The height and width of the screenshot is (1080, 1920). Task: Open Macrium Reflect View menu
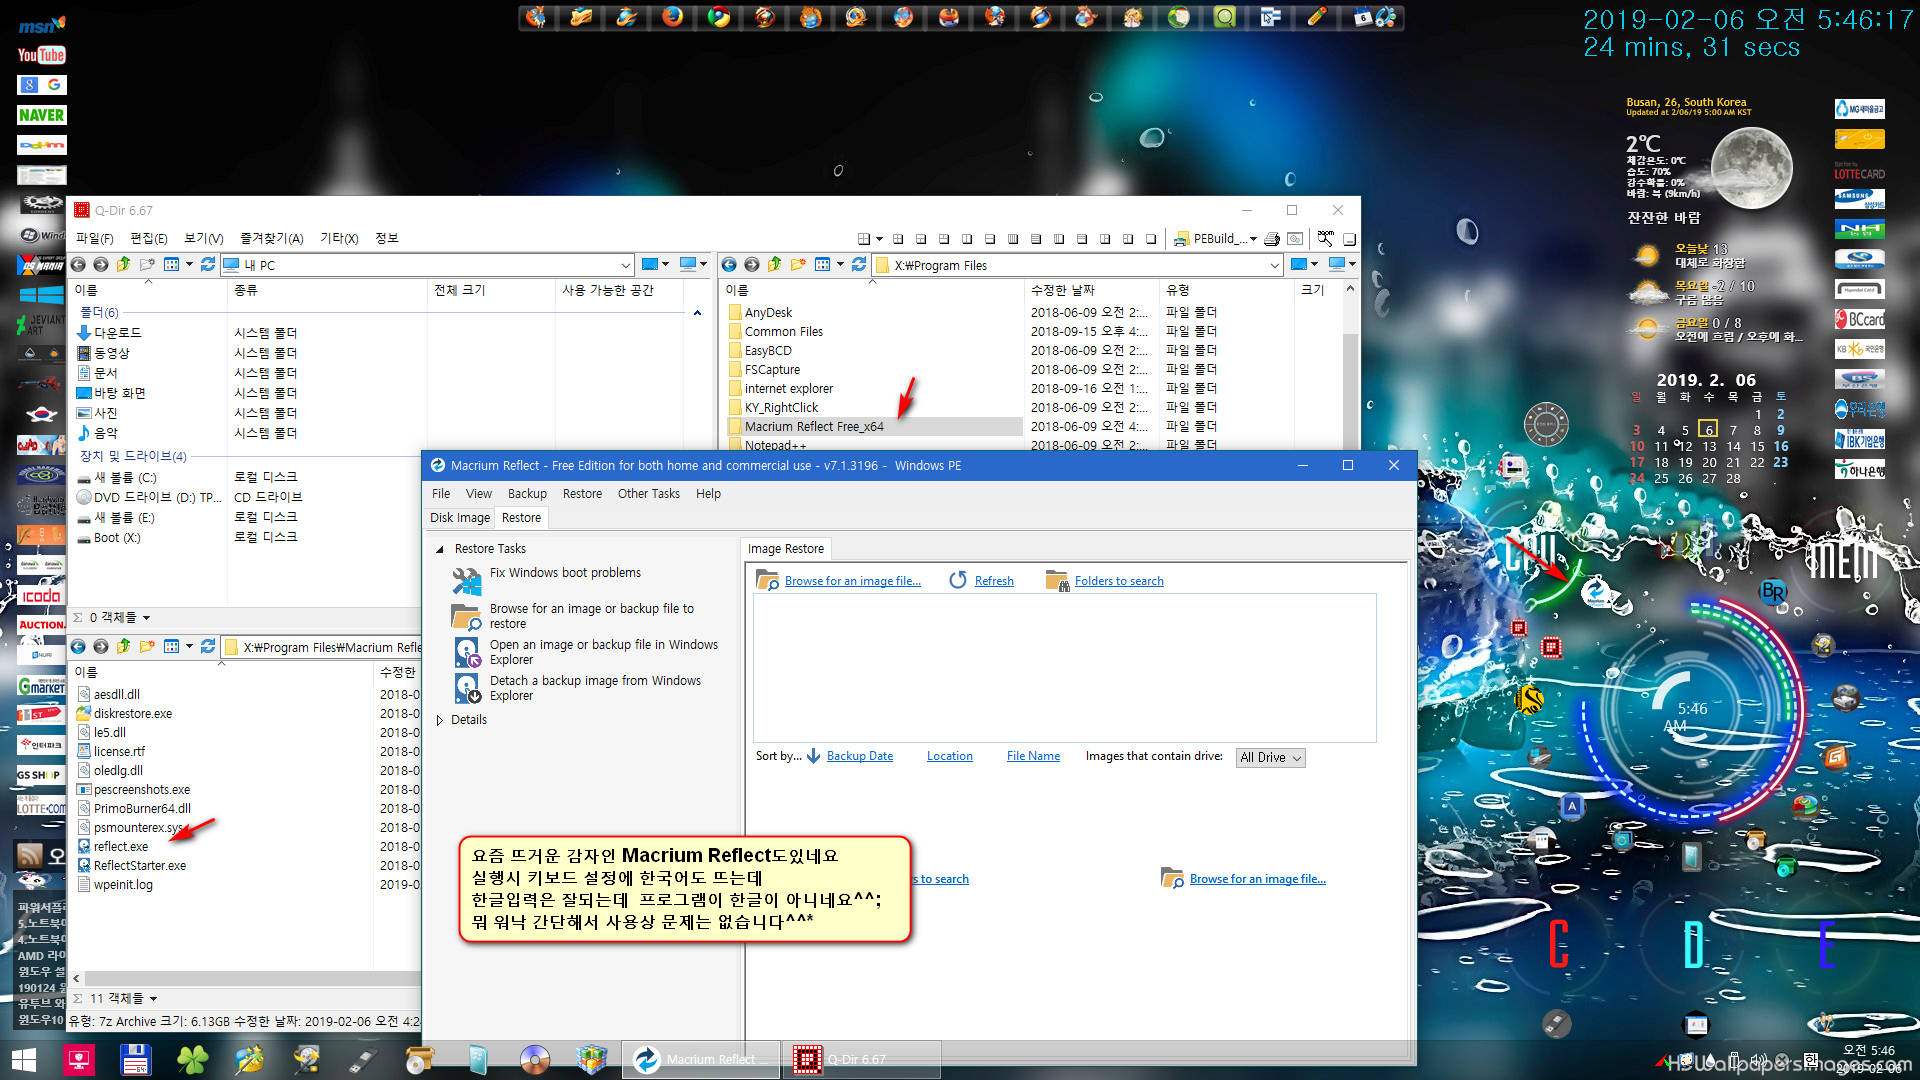479,494
